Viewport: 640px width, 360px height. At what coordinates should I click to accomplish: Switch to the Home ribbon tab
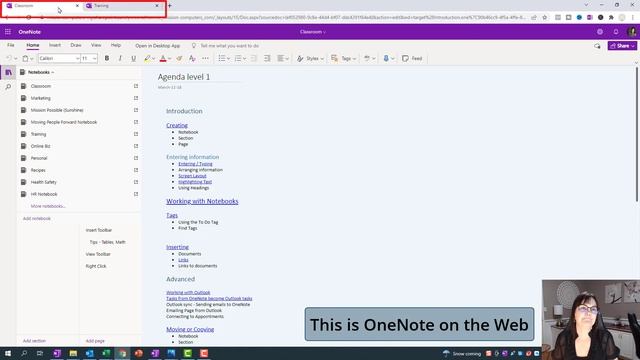(x=33, y=45)
